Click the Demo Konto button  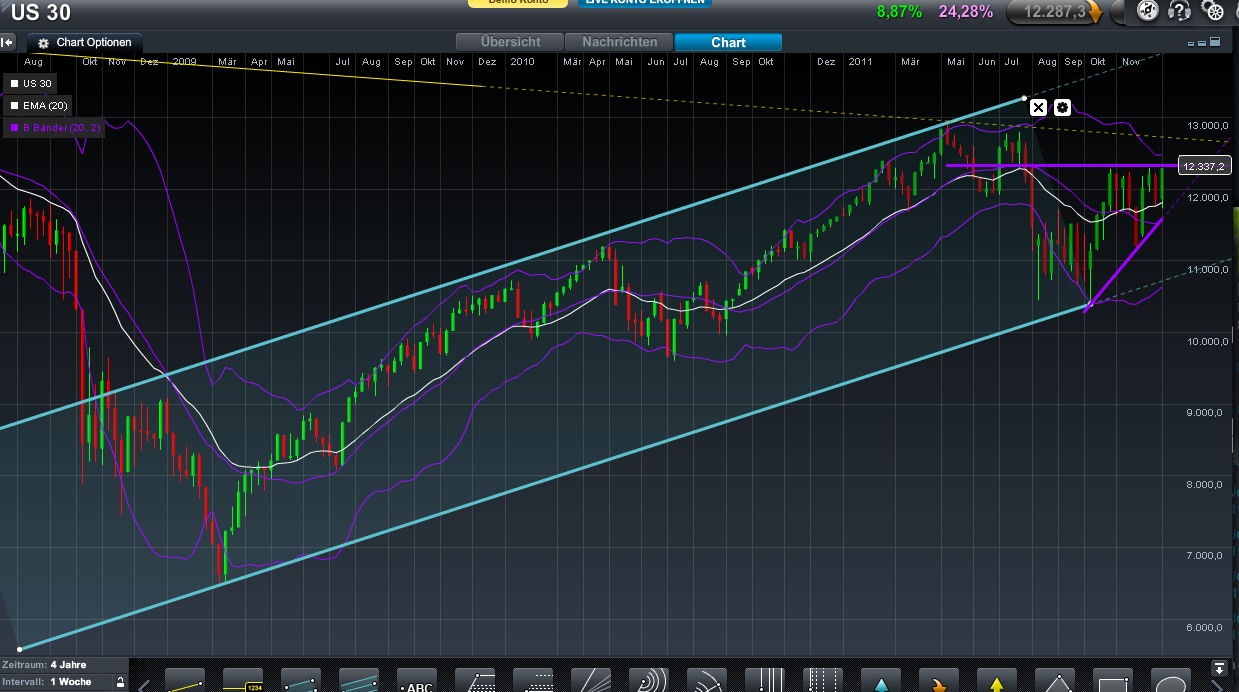pos(517,3)
